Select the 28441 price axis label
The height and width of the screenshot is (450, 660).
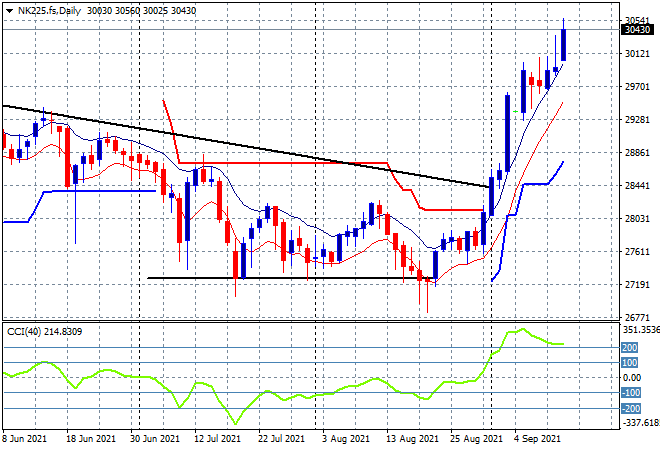click(637, 186)
